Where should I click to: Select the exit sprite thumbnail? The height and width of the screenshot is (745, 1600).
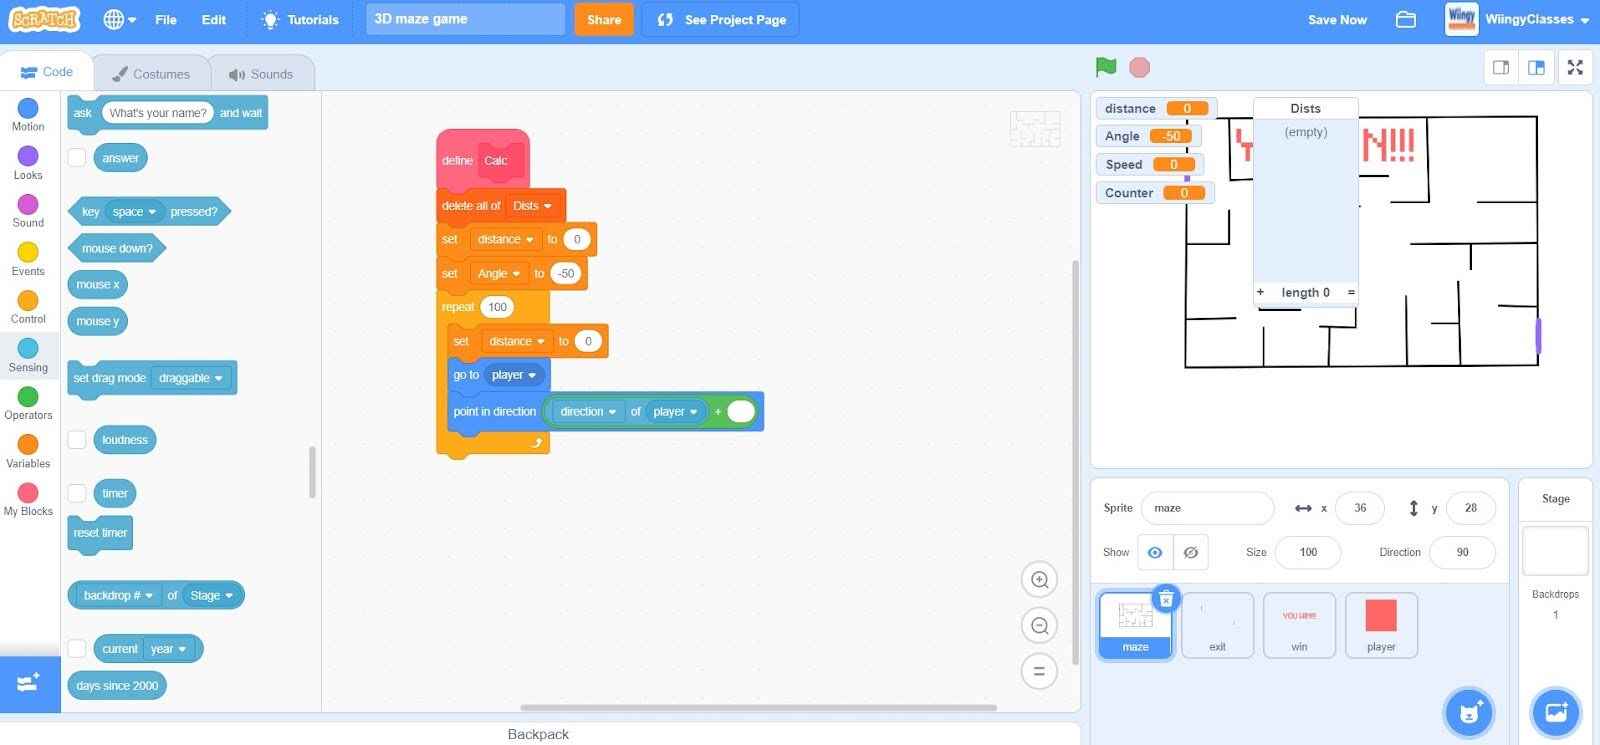(x=1217, y=625)
